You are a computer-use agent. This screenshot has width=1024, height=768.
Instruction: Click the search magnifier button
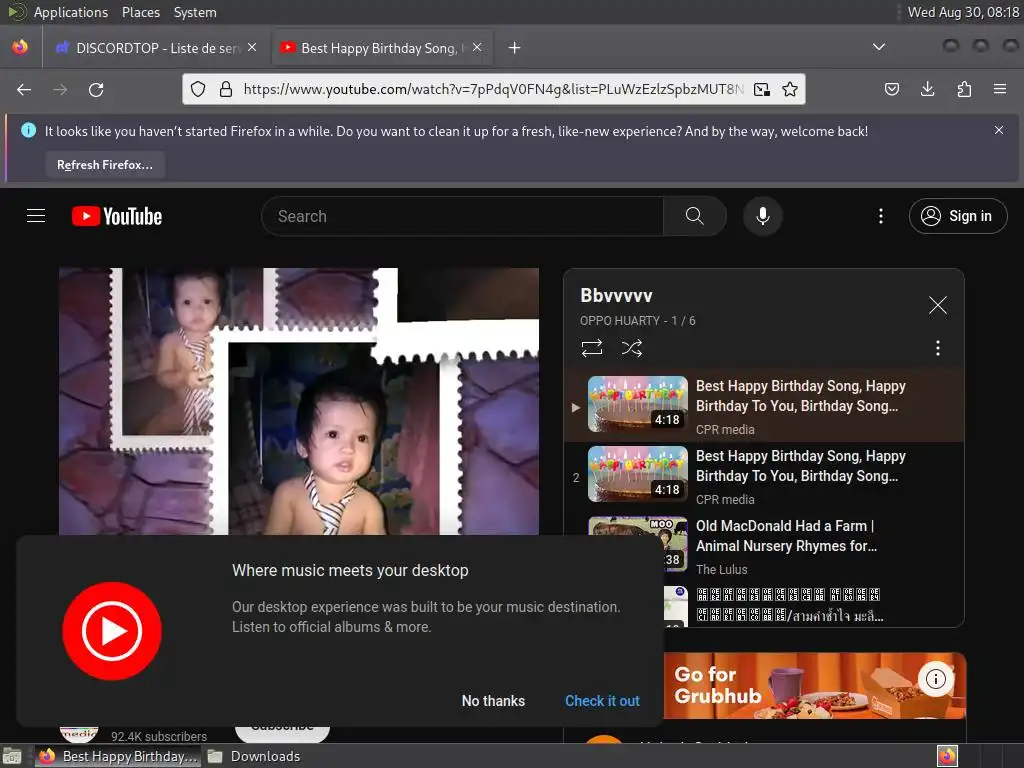[x=695, y=216]
